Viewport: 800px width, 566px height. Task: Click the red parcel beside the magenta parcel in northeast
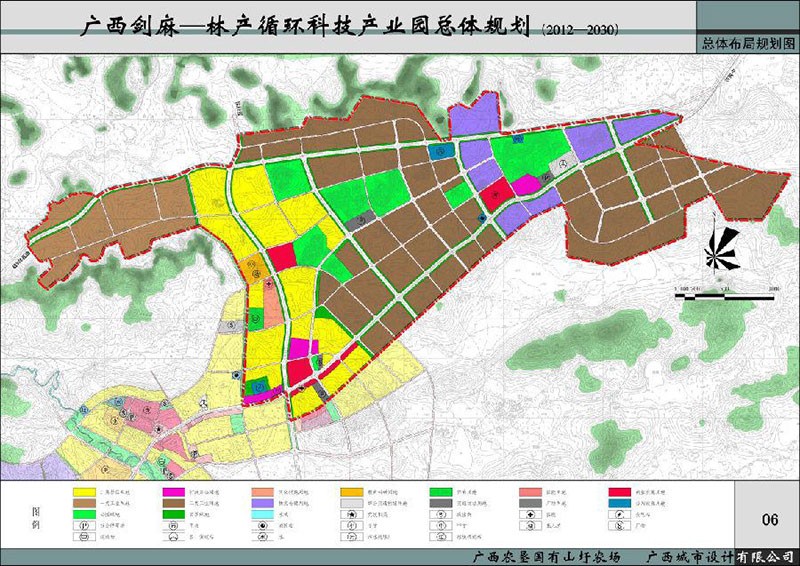[x=496, y=195]
